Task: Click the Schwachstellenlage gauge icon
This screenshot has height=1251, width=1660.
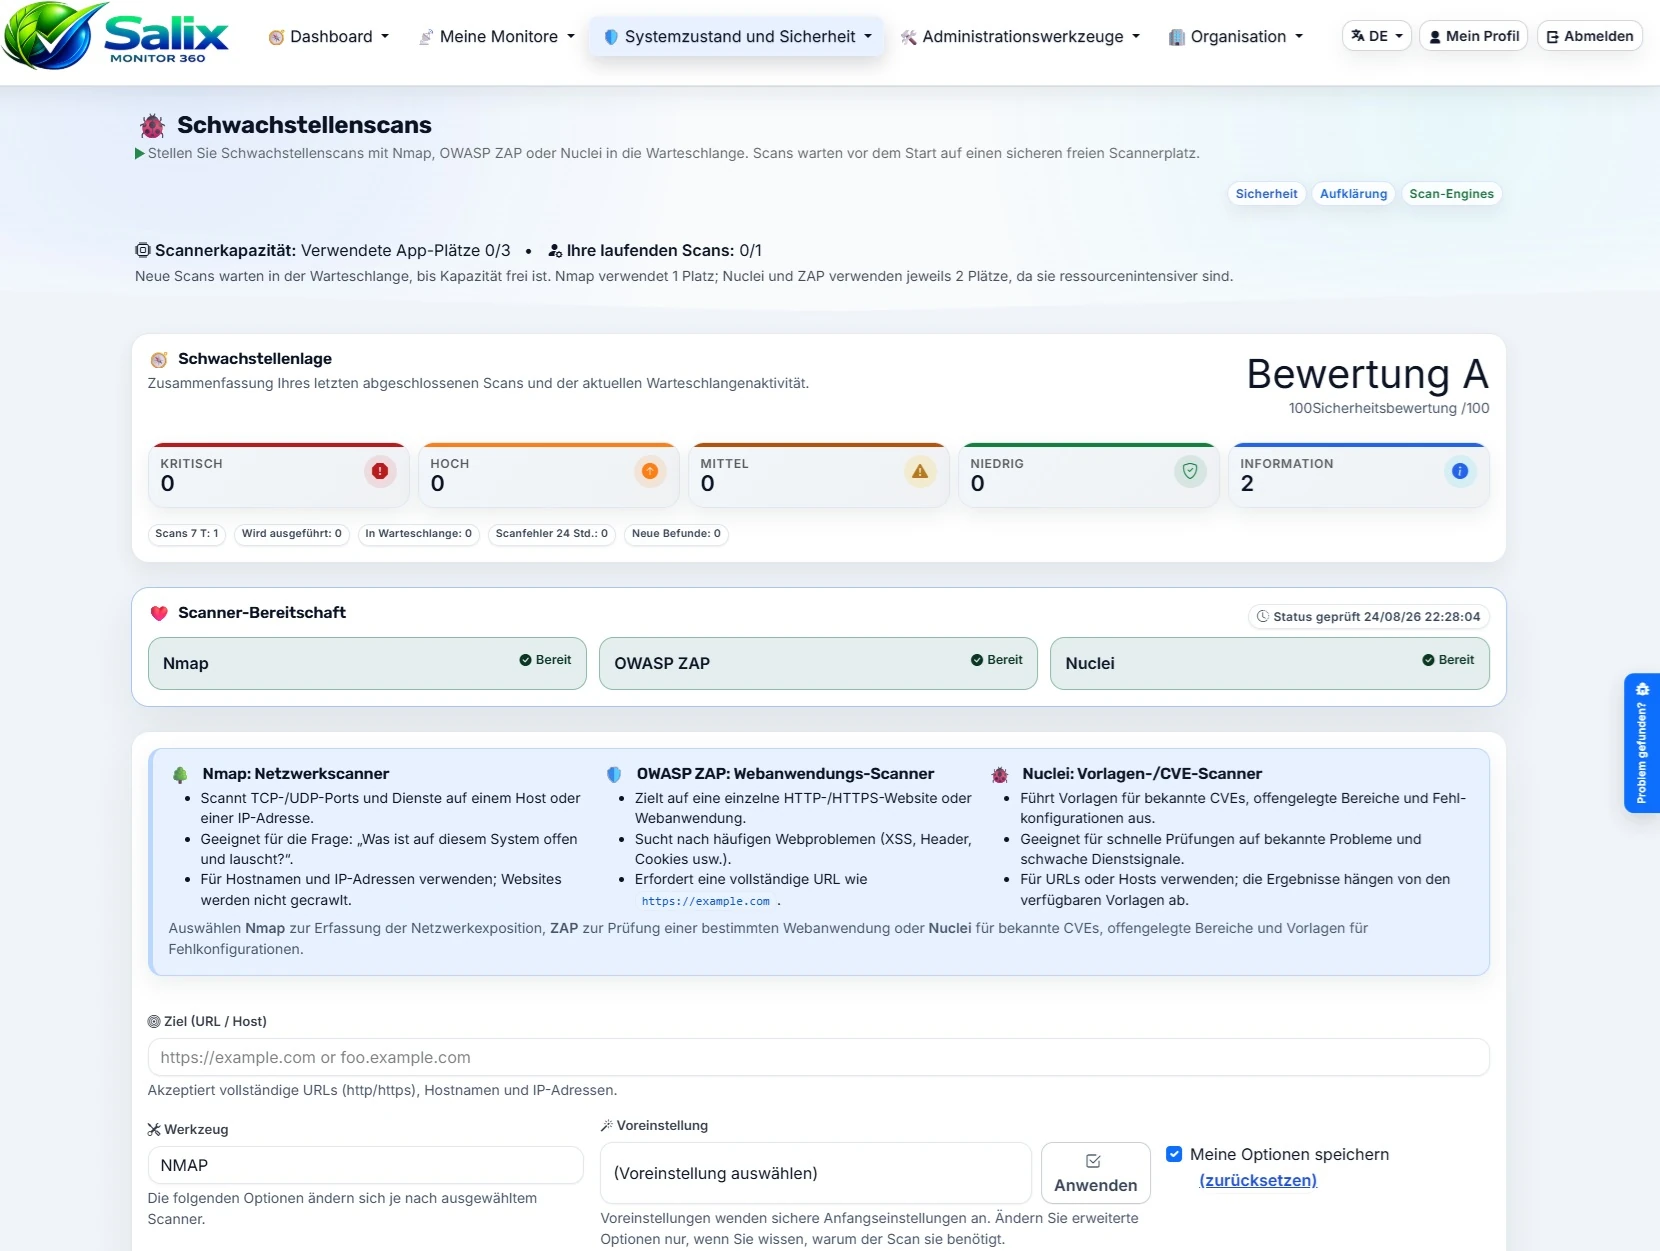Action: [x=159, y=360]
